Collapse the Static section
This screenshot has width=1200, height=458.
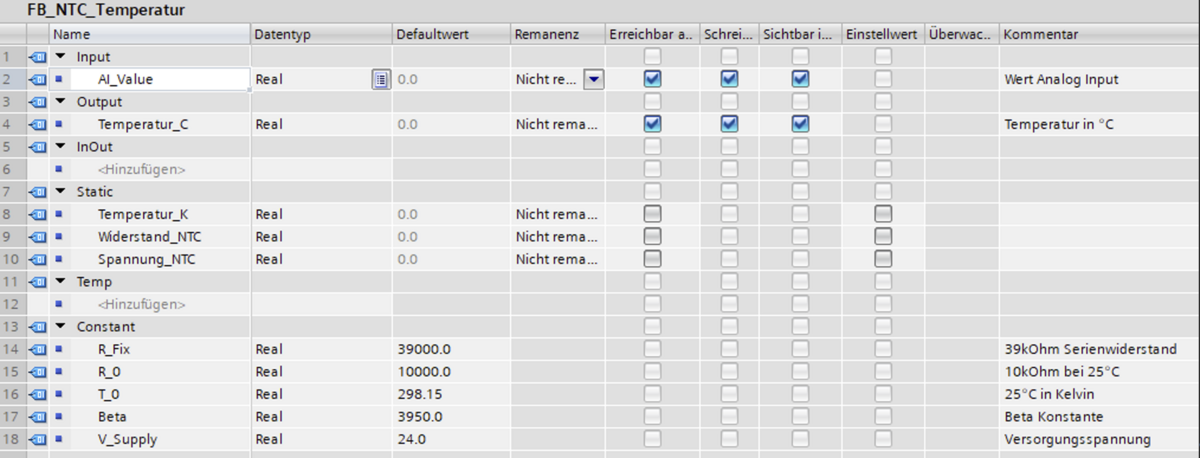(60, 191)
